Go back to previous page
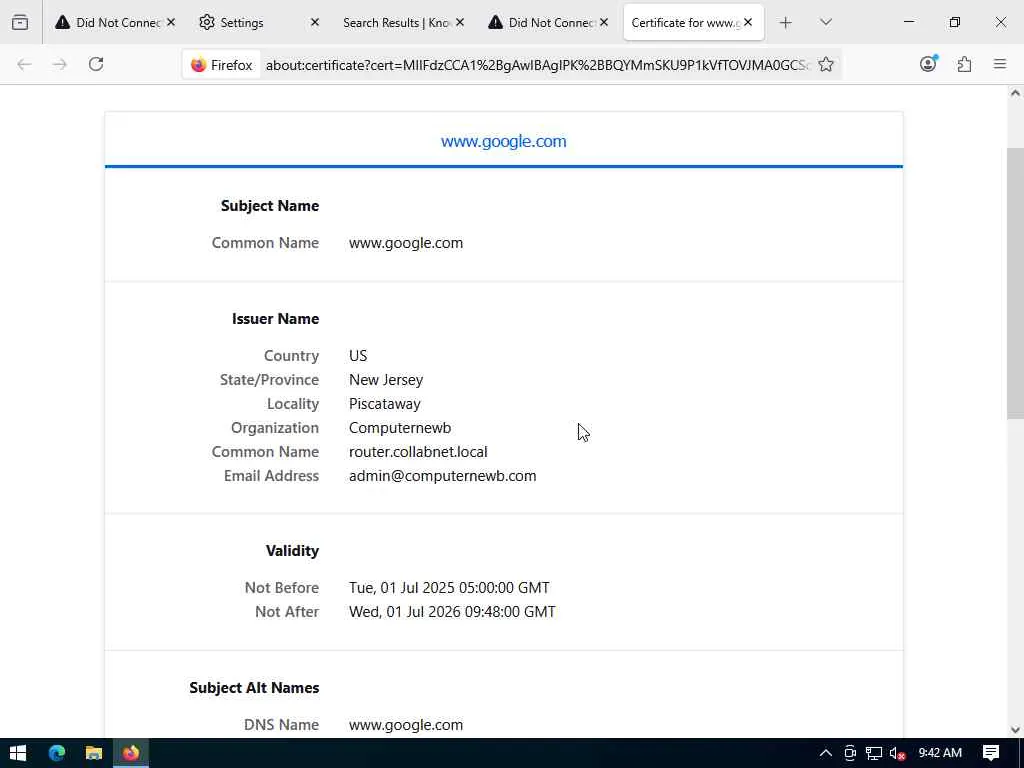This screenshot has height=768, width=1024. click(24, 64)
